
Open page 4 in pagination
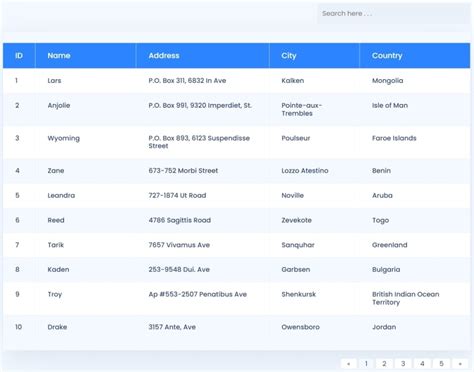coord(422,364)
